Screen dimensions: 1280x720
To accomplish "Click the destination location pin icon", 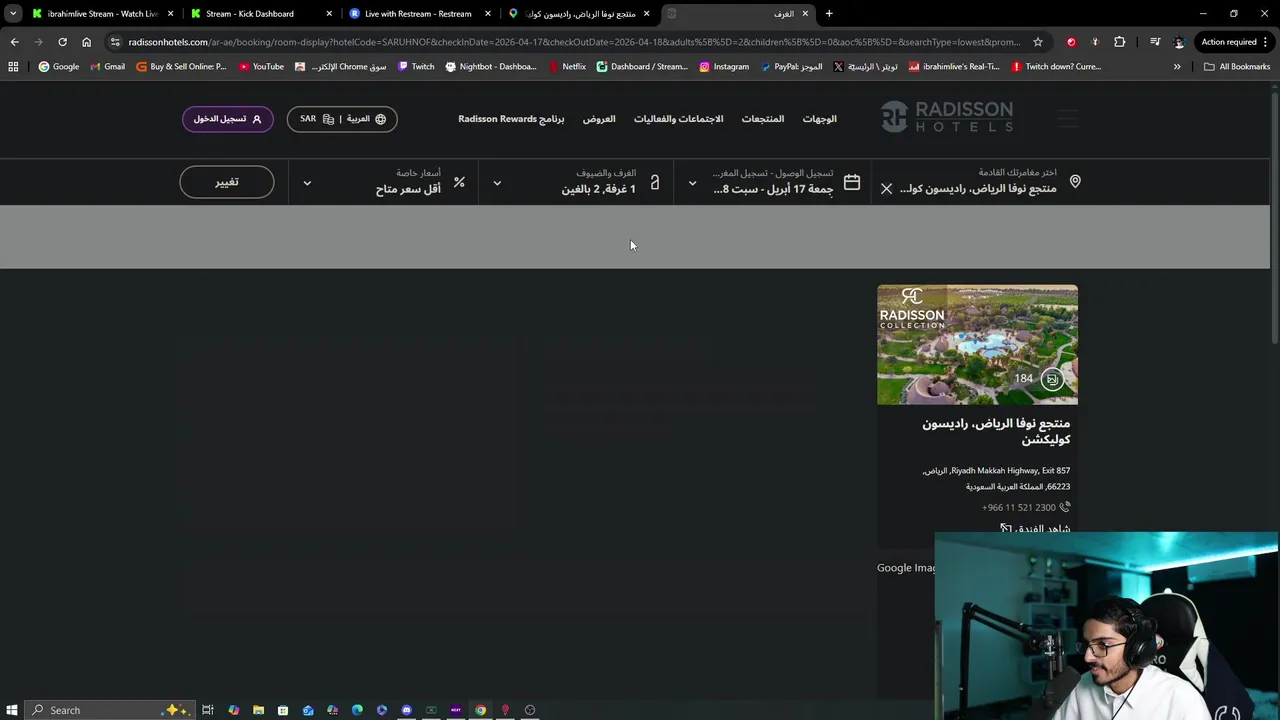I will point(1075,182).
